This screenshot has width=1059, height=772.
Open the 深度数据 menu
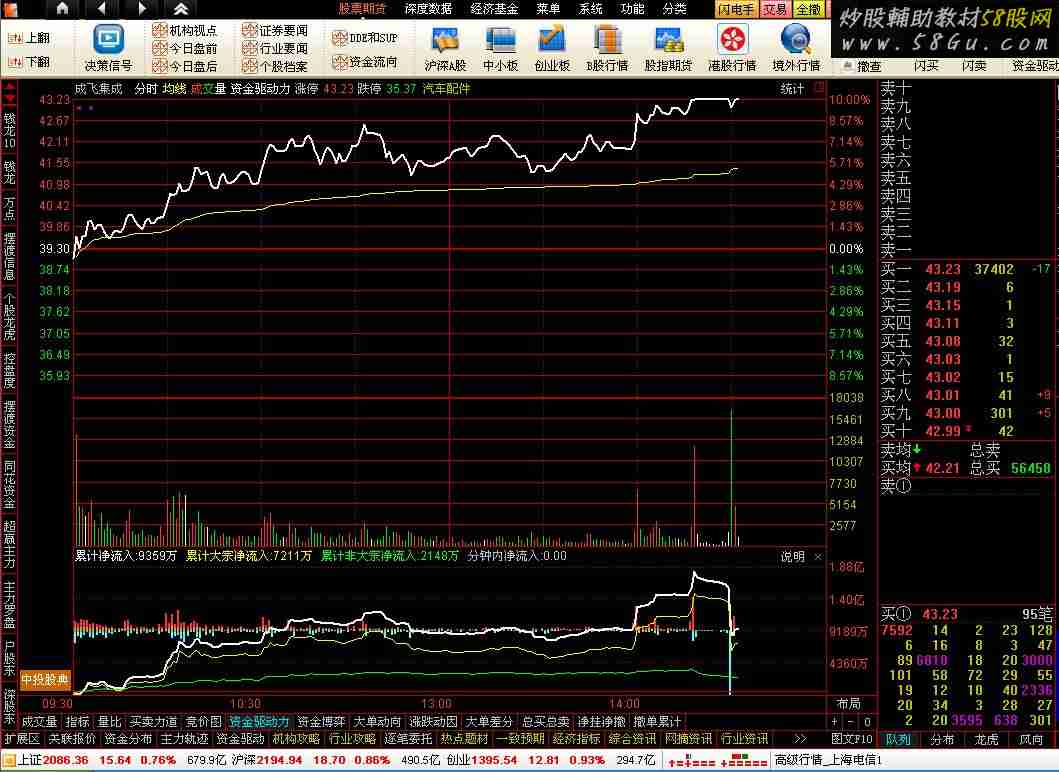[428, 9]
